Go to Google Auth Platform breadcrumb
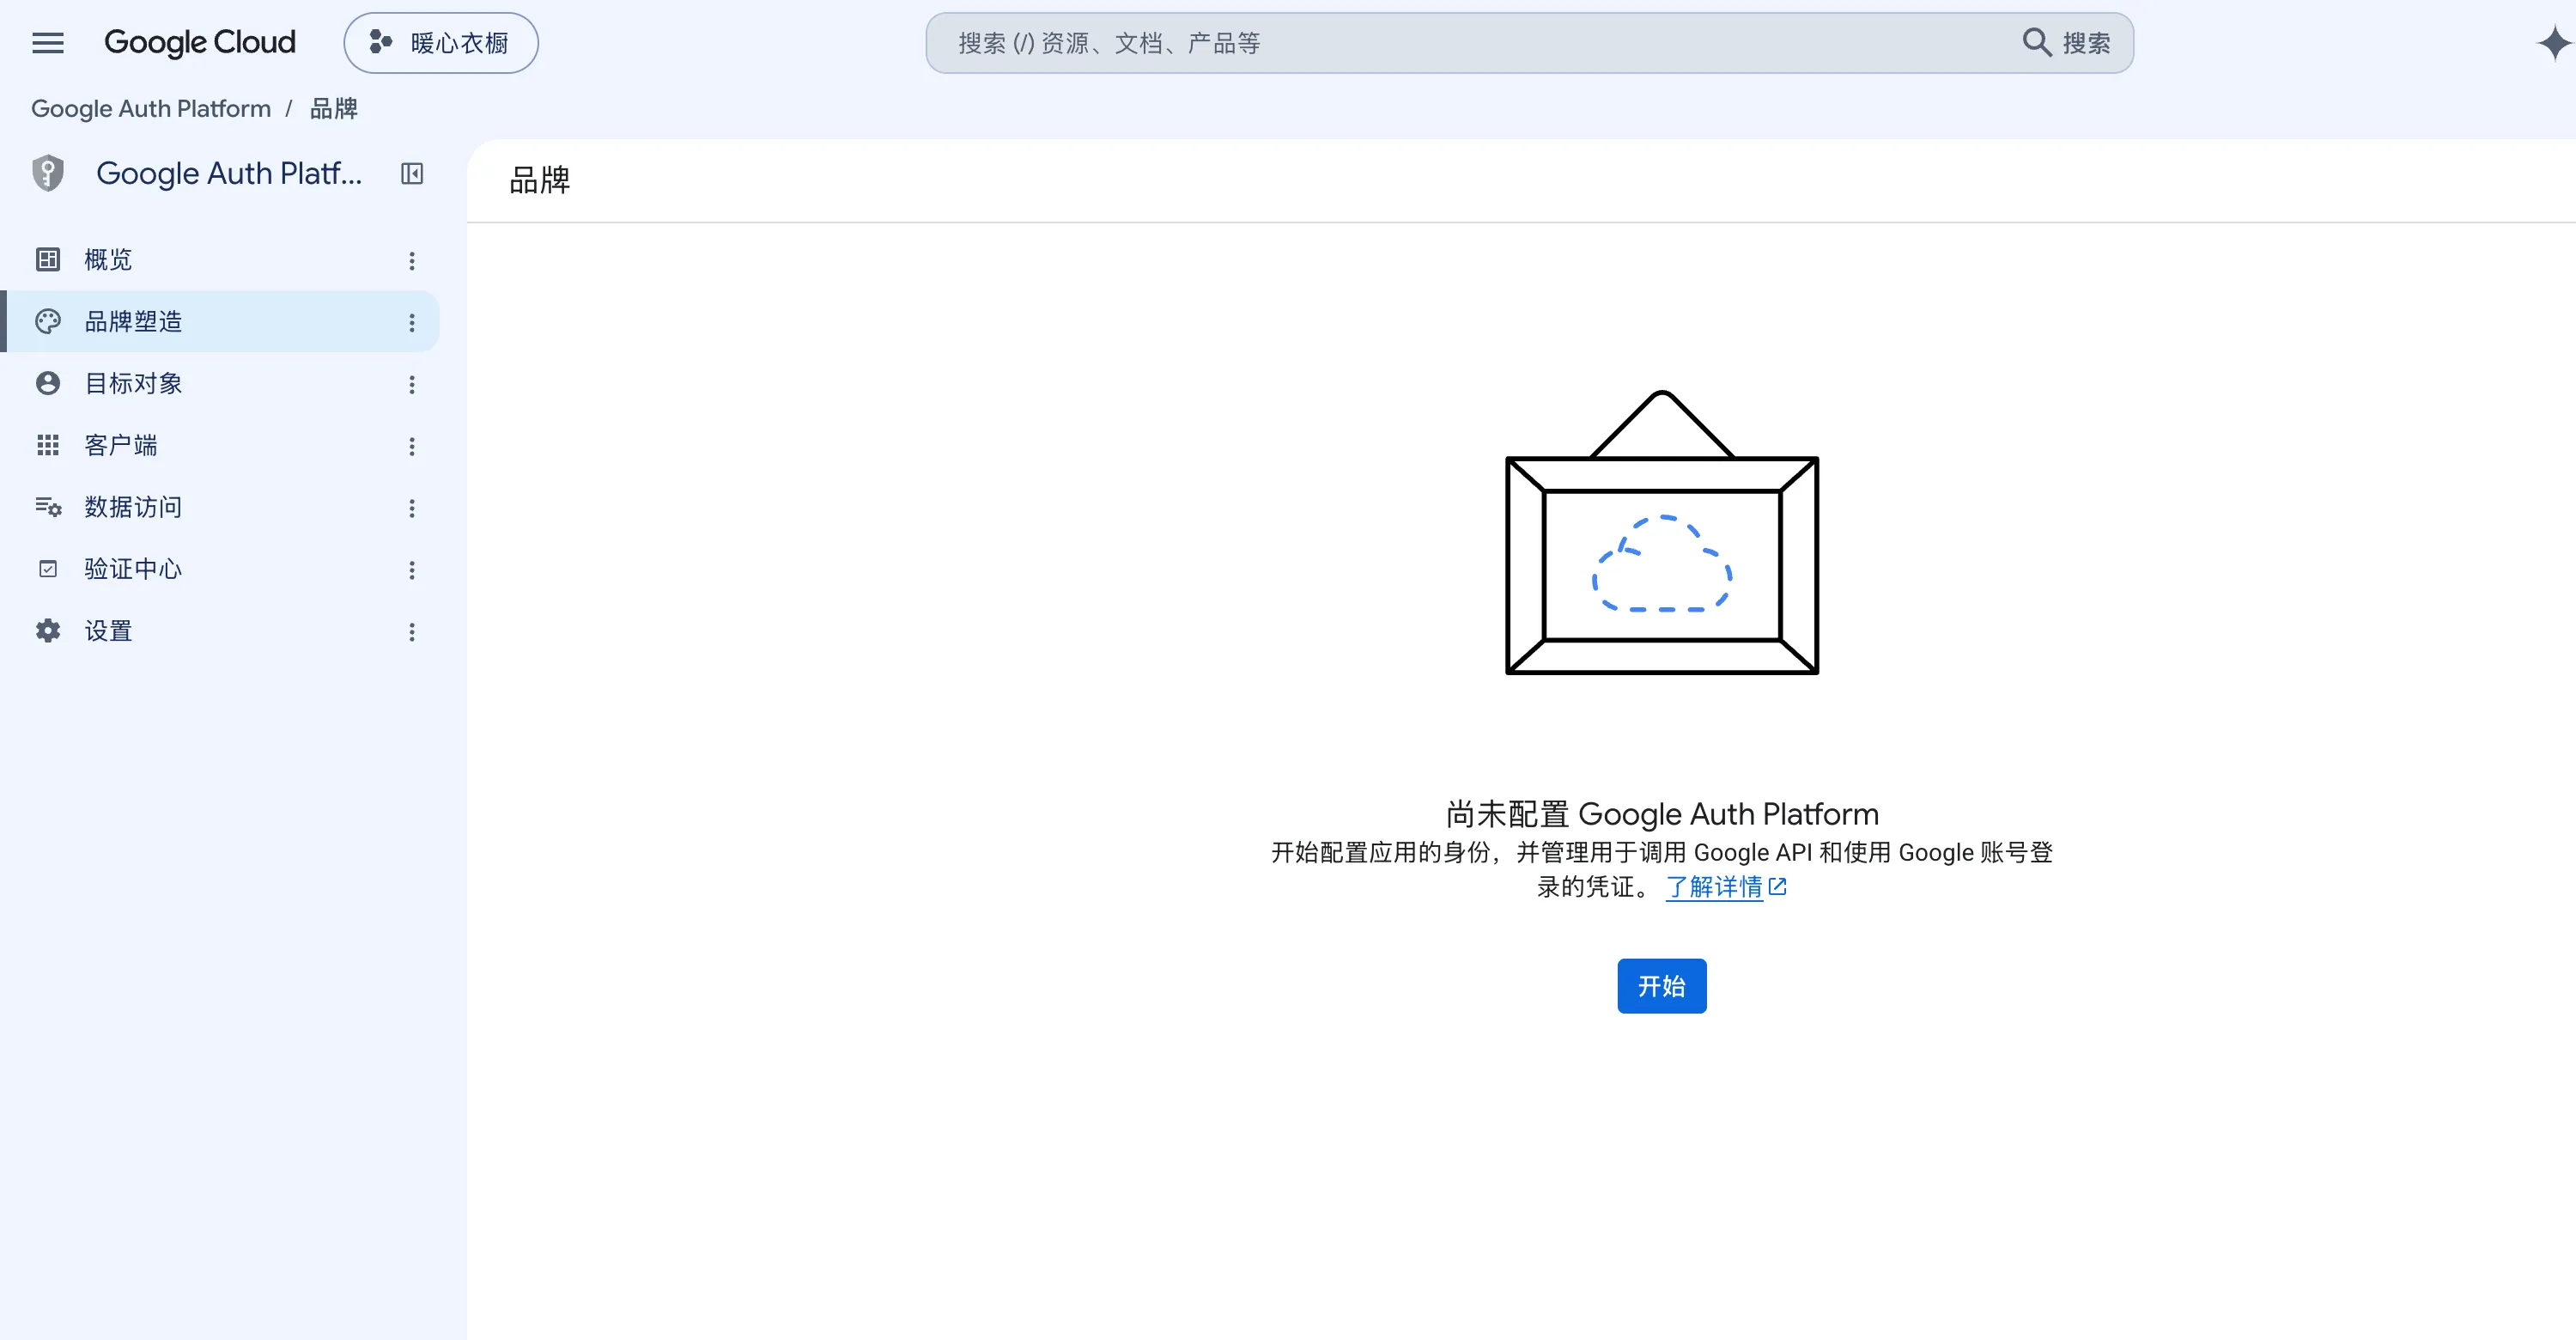The height and width of the screenshot is (1340, 2576). [151, 108]
